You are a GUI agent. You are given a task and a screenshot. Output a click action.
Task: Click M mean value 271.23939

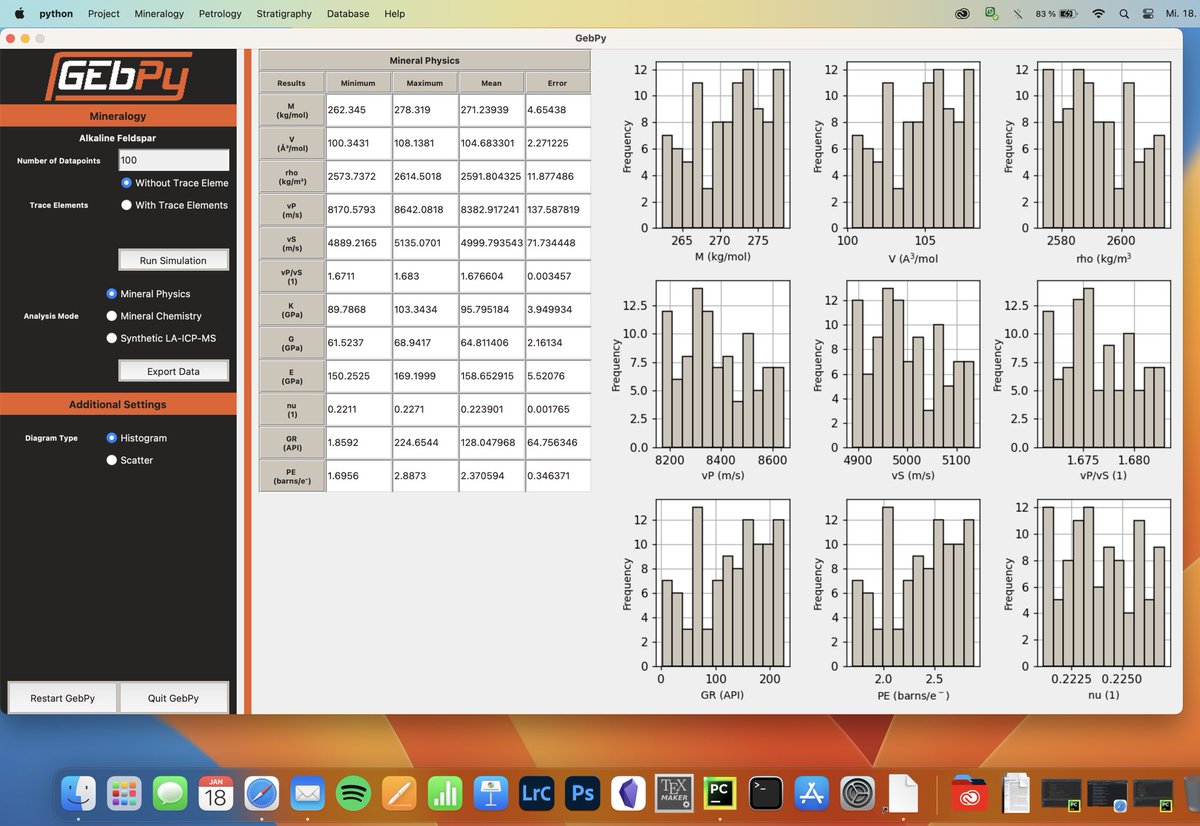click(491, 110)
